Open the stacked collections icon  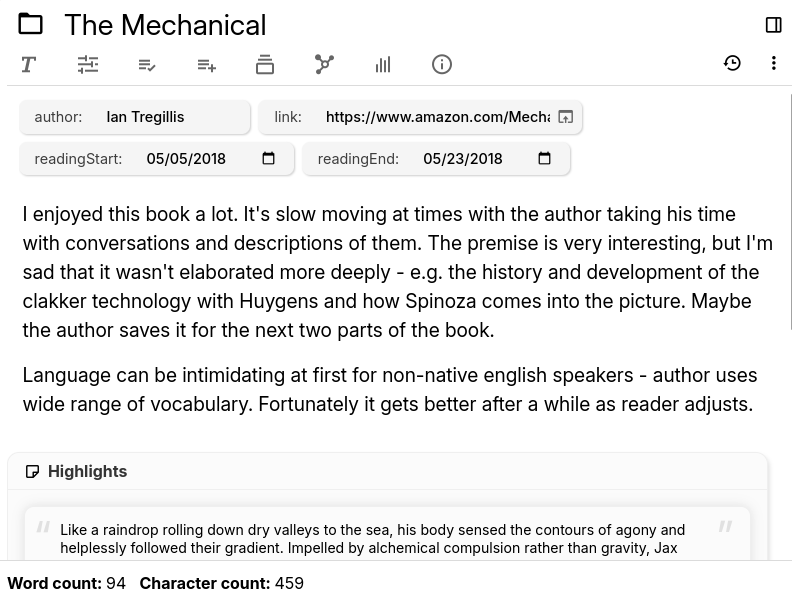click(265, 65)
